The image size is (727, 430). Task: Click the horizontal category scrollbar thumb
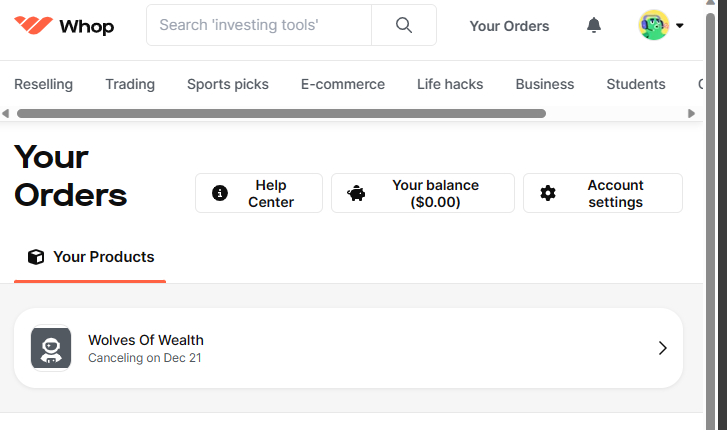[281, 113]
